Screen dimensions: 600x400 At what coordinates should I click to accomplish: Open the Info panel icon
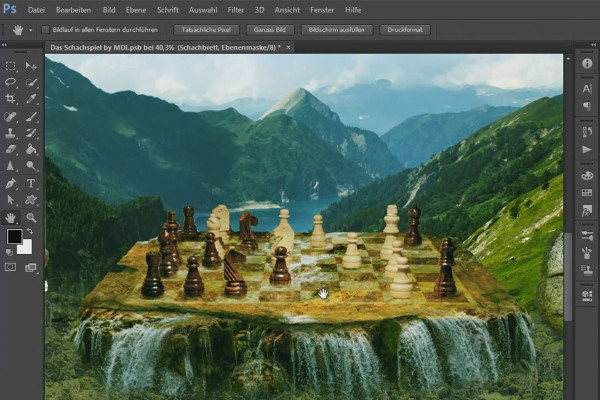tap(587, 64)
